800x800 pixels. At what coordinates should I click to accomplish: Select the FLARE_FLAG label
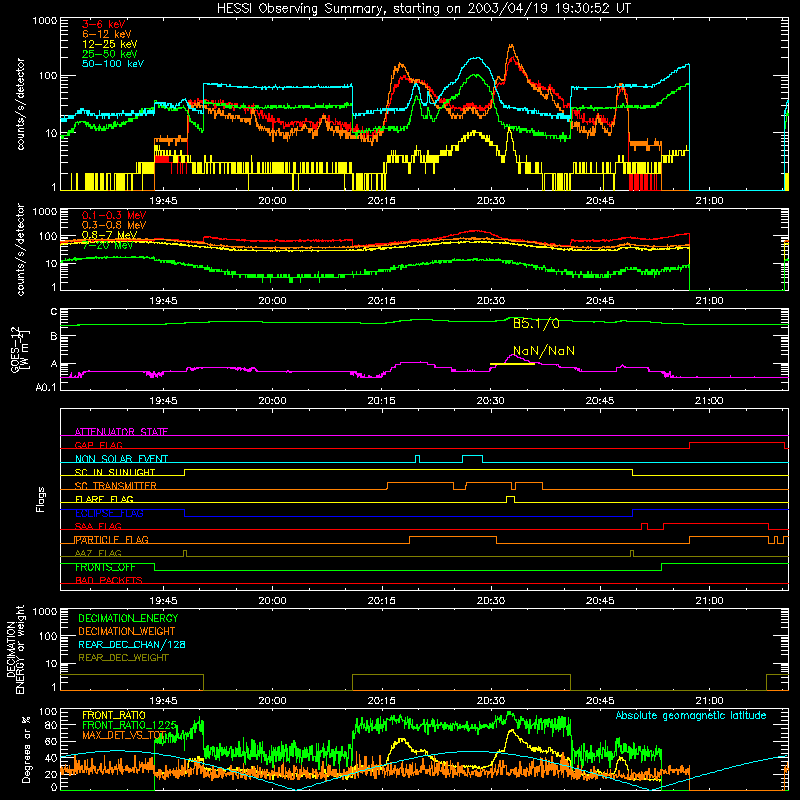(104, 499)
